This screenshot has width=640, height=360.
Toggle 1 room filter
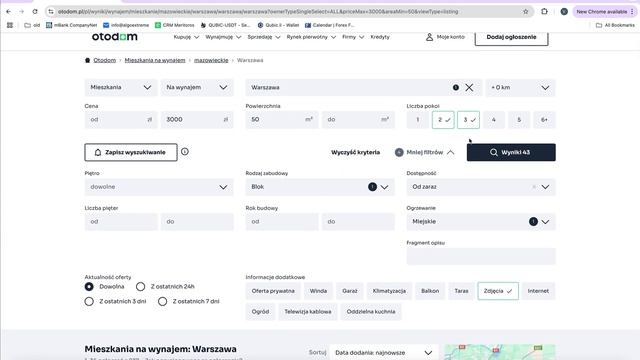tap(418, 120)
